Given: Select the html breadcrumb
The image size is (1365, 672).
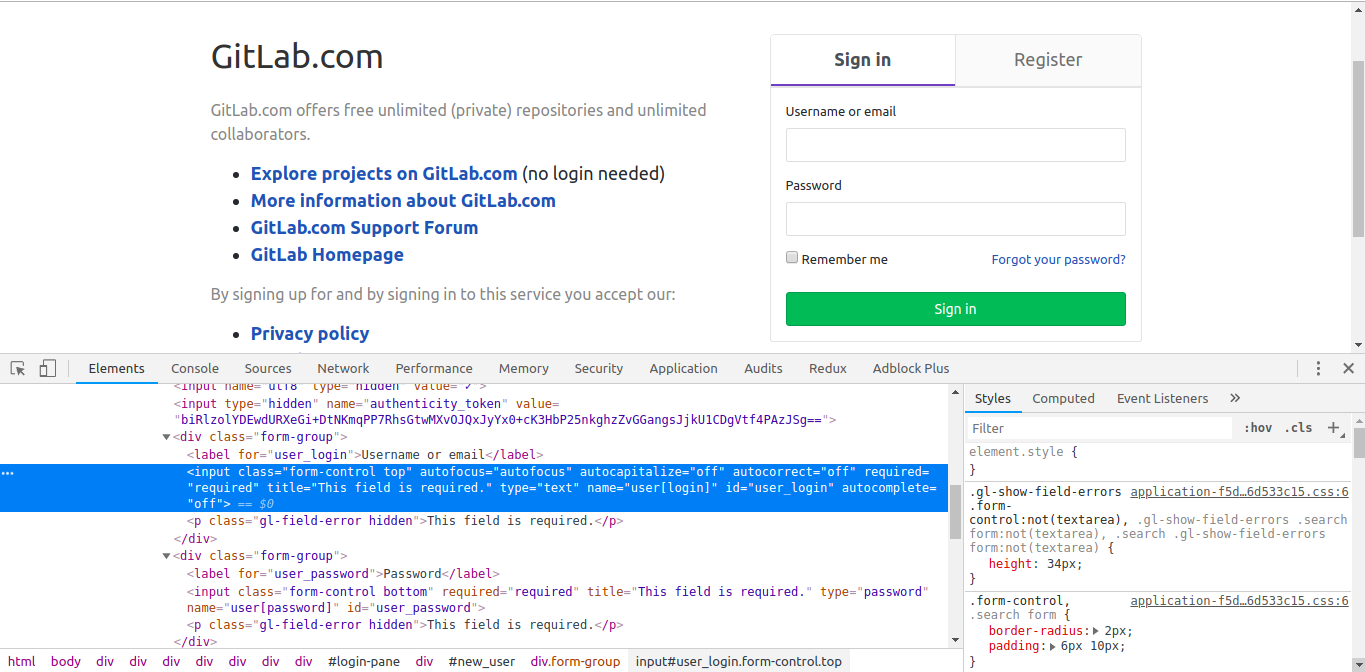Looking at the screenshot, I should tap(21, 661).
